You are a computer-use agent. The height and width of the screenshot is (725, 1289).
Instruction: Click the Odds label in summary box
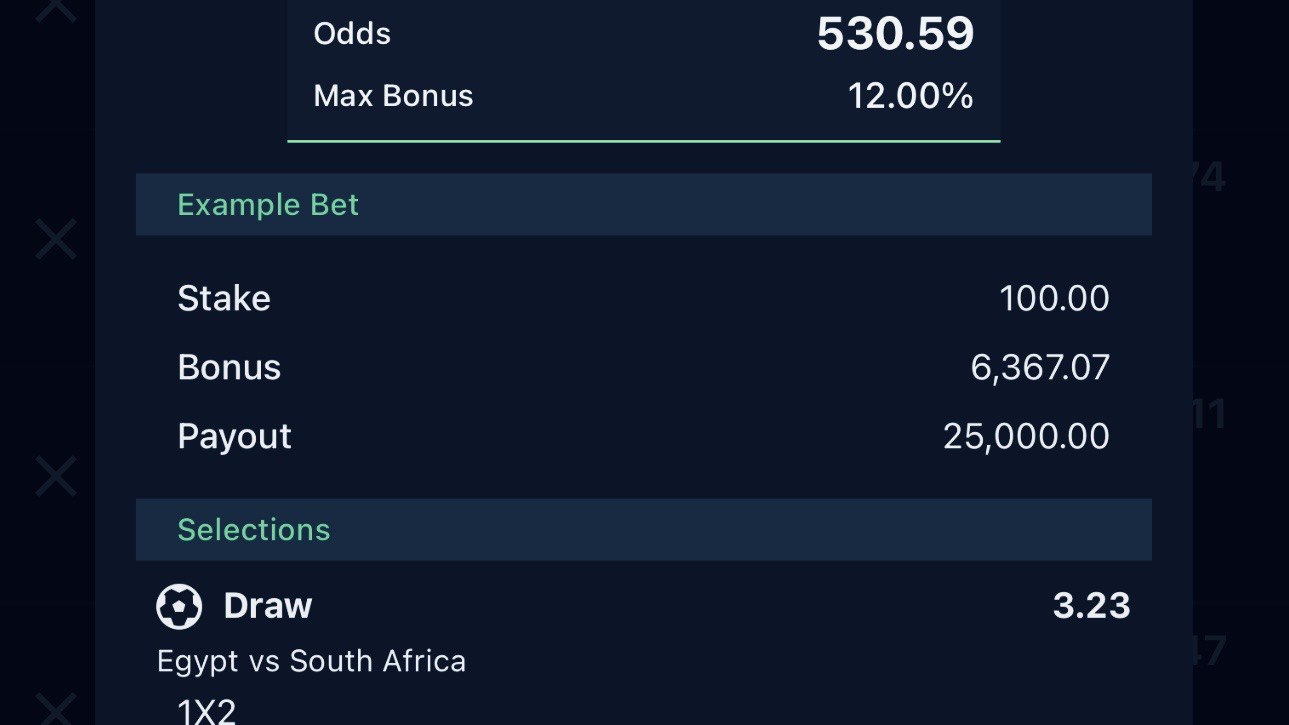pyautogui.click(x=352, y=34)
